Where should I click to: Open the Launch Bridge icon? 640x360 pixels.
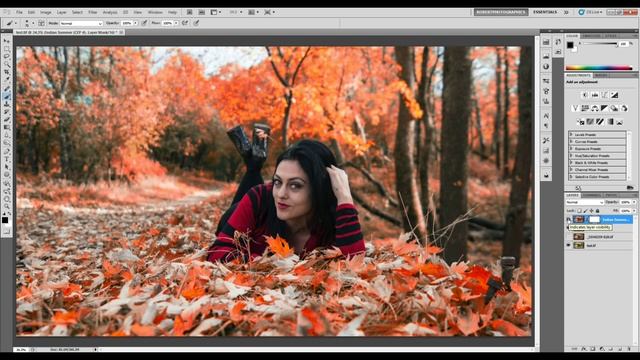[190, 12]
